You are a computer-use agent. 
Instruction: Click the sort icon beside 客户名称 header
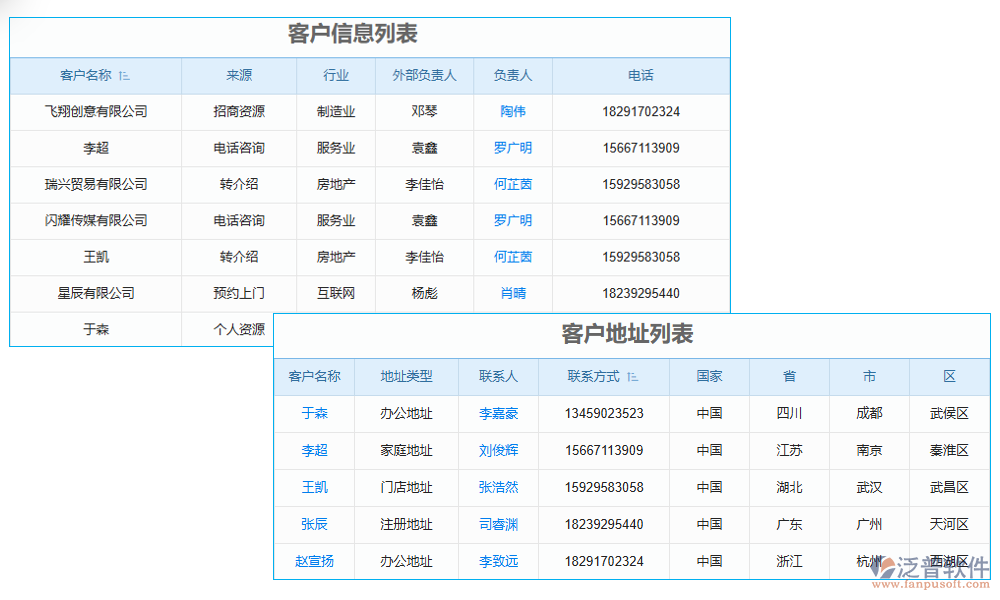pos(126,76)
